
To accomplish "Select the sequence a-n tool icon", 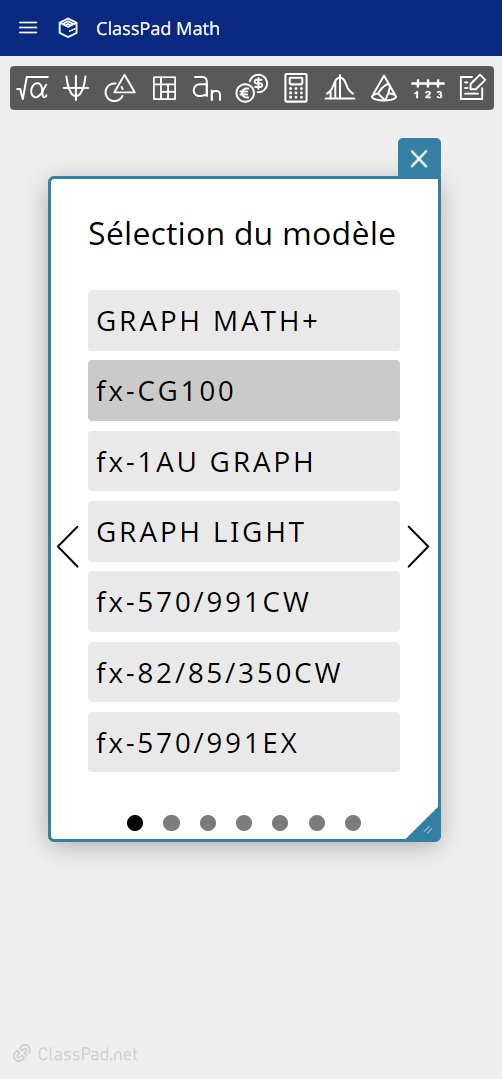I will click(x=206, y=88).
